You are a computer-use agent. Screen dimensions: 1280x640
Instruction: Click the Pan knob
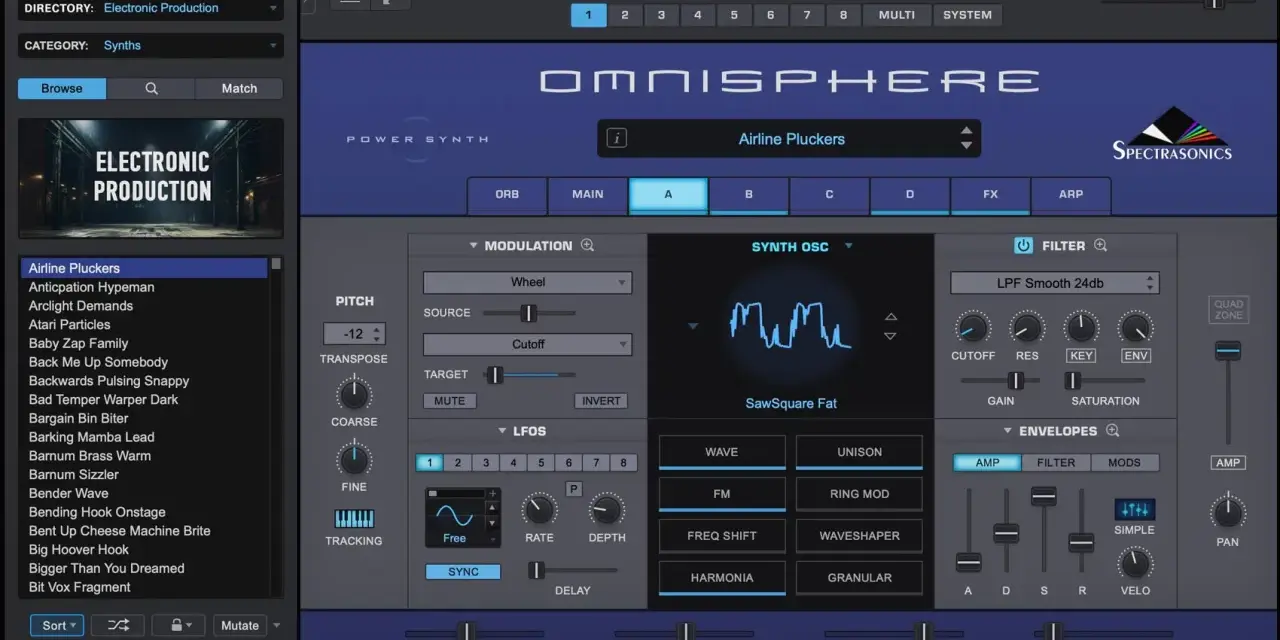coord(1227,512)
